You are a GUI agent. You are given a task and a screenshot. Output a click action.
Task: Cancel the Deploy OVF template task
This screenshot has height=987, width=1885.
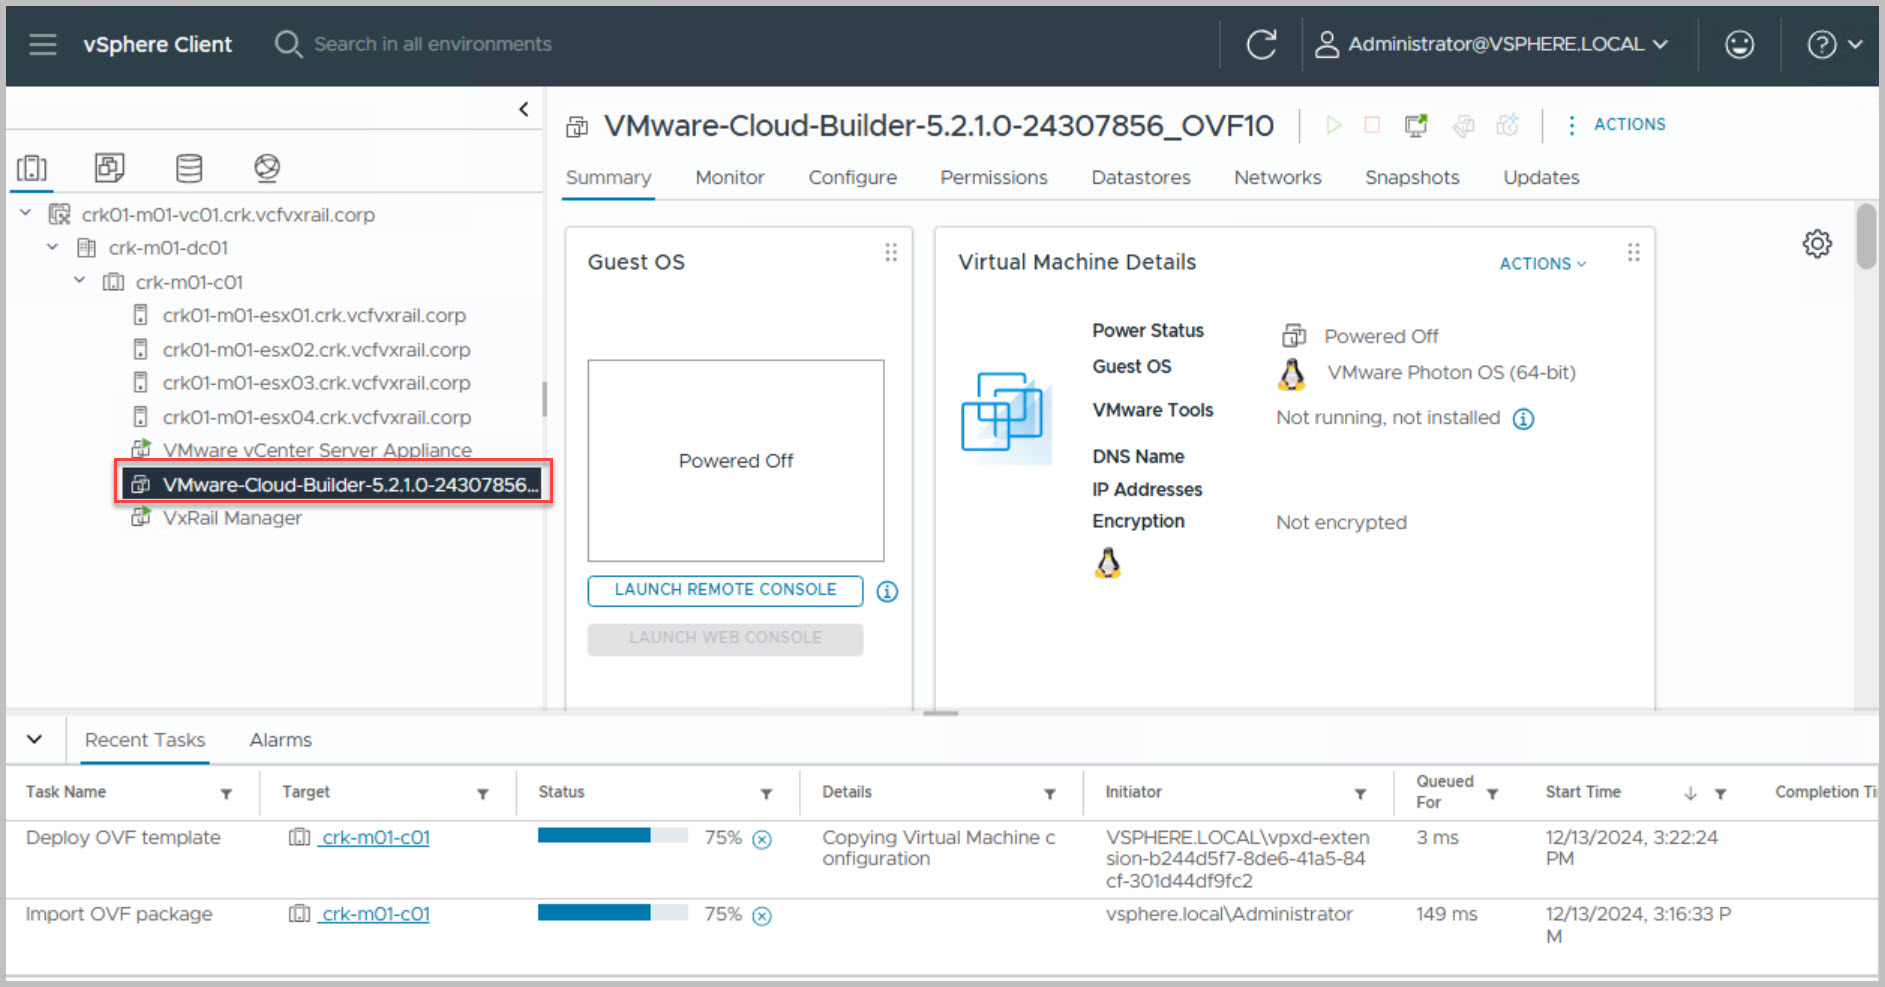tap(762, 839)
